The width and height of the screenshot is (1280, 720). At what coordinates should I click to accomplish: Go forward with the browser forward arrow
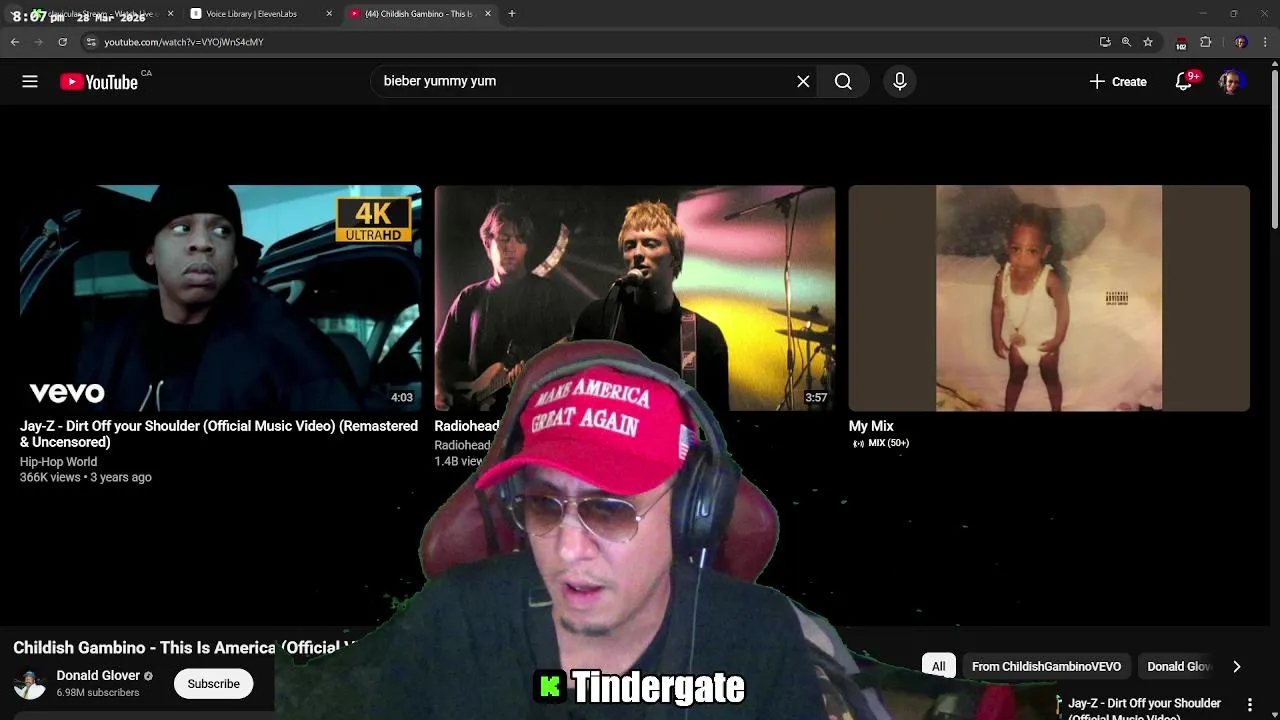click(39, 42)
